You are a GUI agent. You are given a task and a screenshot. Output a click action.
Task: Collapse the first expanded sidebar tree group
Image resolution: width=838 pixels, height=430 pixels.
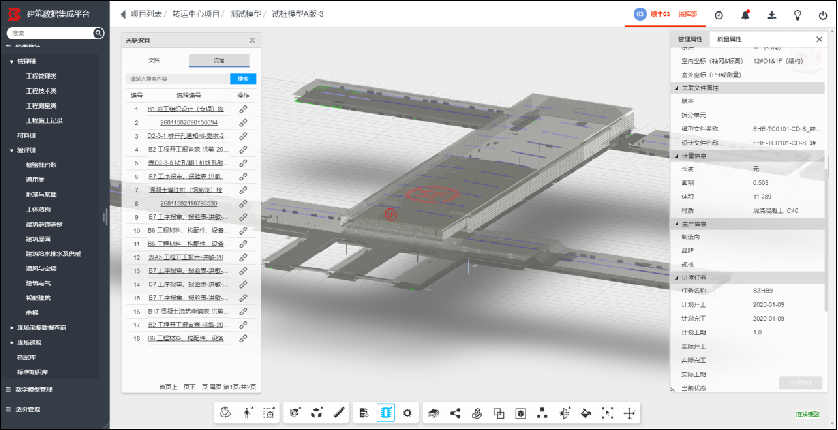pyautogui.click(x=11, y=62)
